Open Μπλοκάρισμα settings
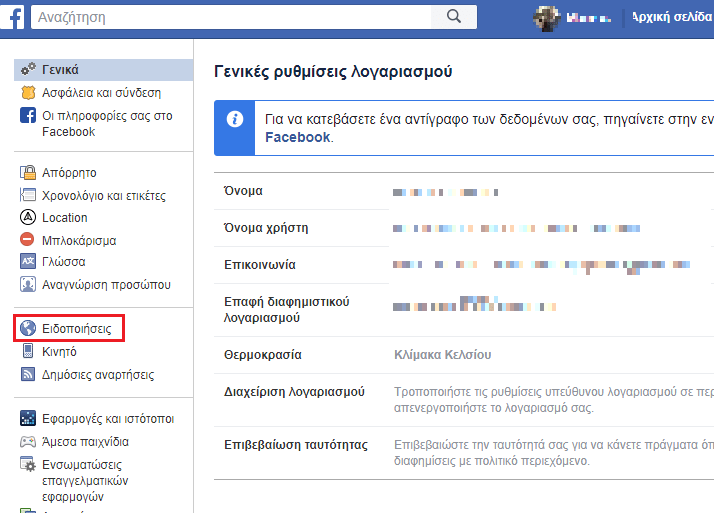Image resolution: width=714 pixels, height=513 pixels. click(x=79, y=240)
